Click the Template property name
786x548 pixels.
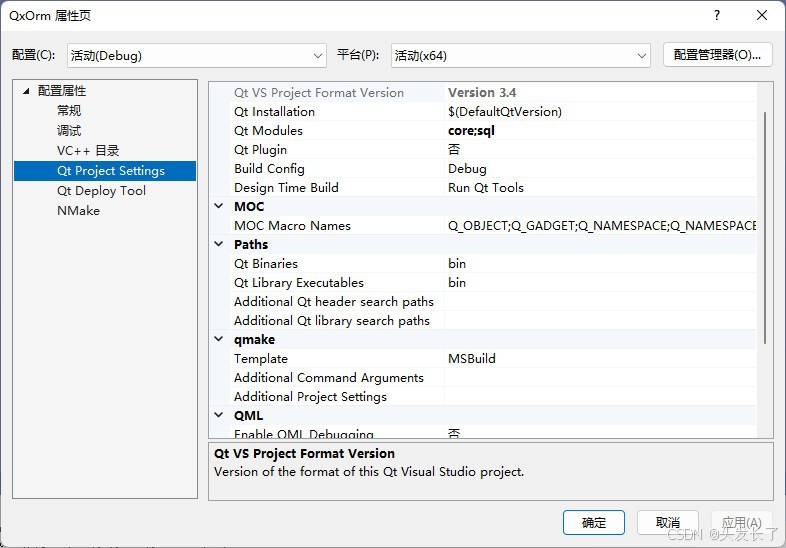tap(261, 359)
